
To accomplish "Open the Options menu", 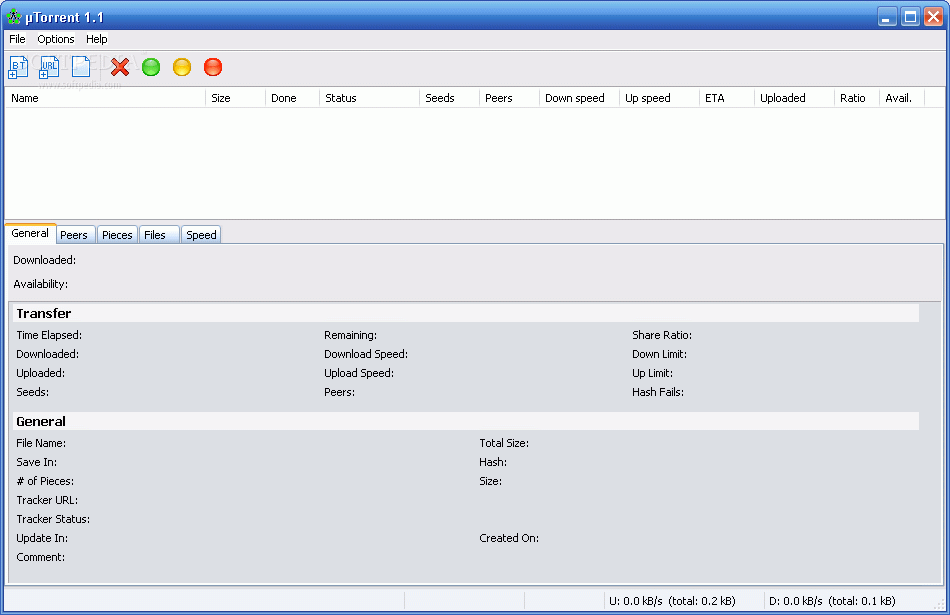I will [x=56, y=39].
